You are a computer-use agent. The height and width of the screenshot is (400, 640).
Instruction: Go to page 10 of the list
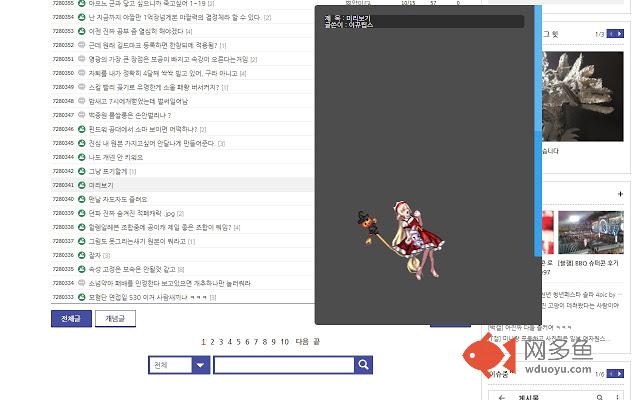284,342
